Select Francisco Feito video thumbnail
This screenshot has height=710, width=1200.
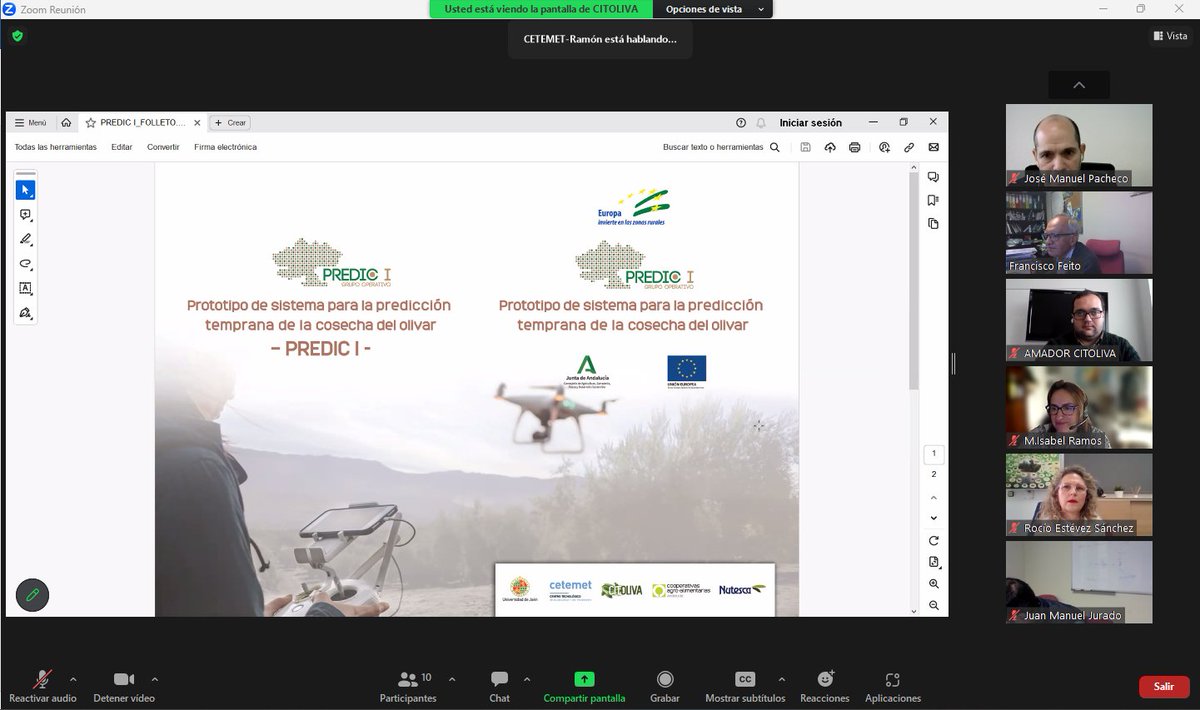point(1079,233)
